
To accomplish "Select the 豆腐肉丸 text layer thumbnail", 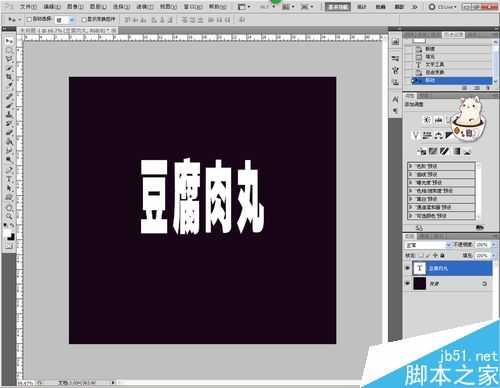I will point(420,268).
